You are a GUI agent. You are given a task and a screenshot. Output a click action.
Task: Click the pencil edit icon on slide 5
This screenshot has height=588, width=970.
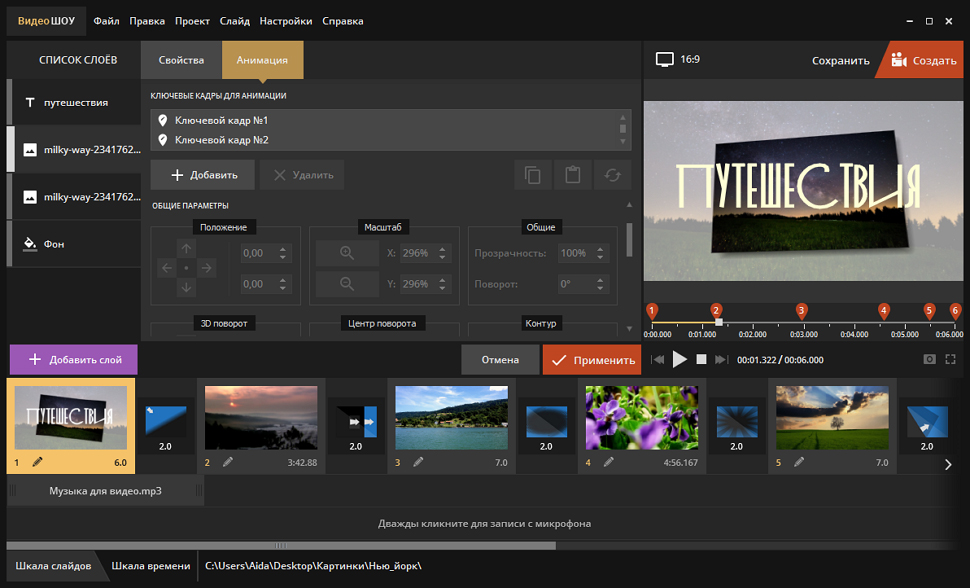click(x=799, y=462)
